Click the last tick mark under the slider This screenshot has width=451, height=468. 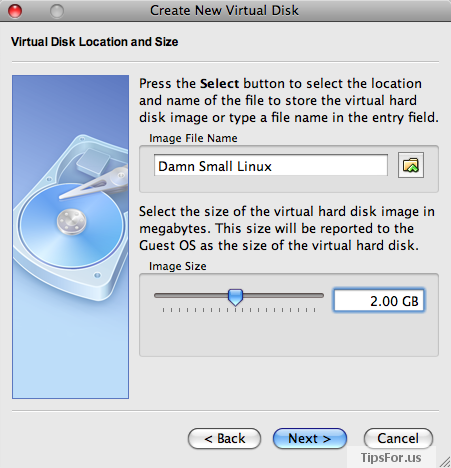click(x=314, y=310)
